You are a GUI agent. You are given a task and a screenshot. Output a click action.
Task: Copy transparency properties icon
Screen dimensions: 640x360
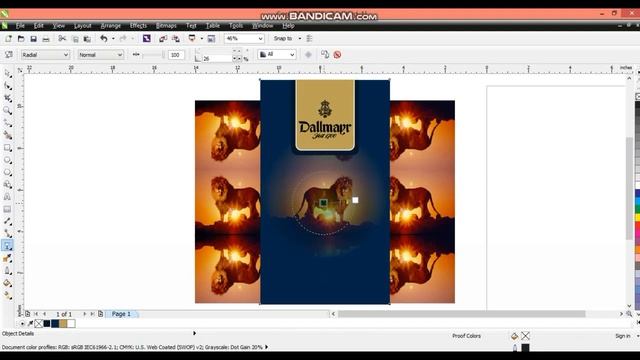325,54
